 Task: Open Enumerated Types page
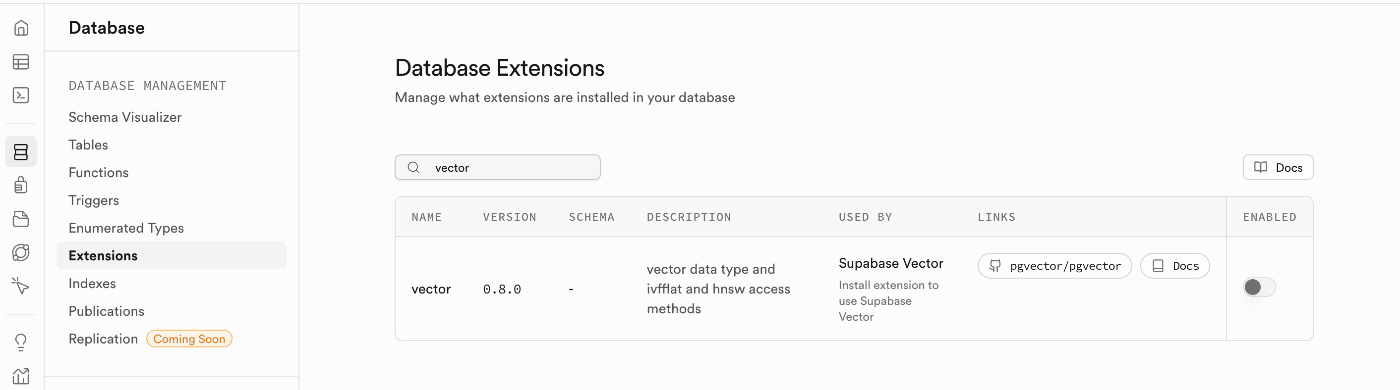pos(126,228)
